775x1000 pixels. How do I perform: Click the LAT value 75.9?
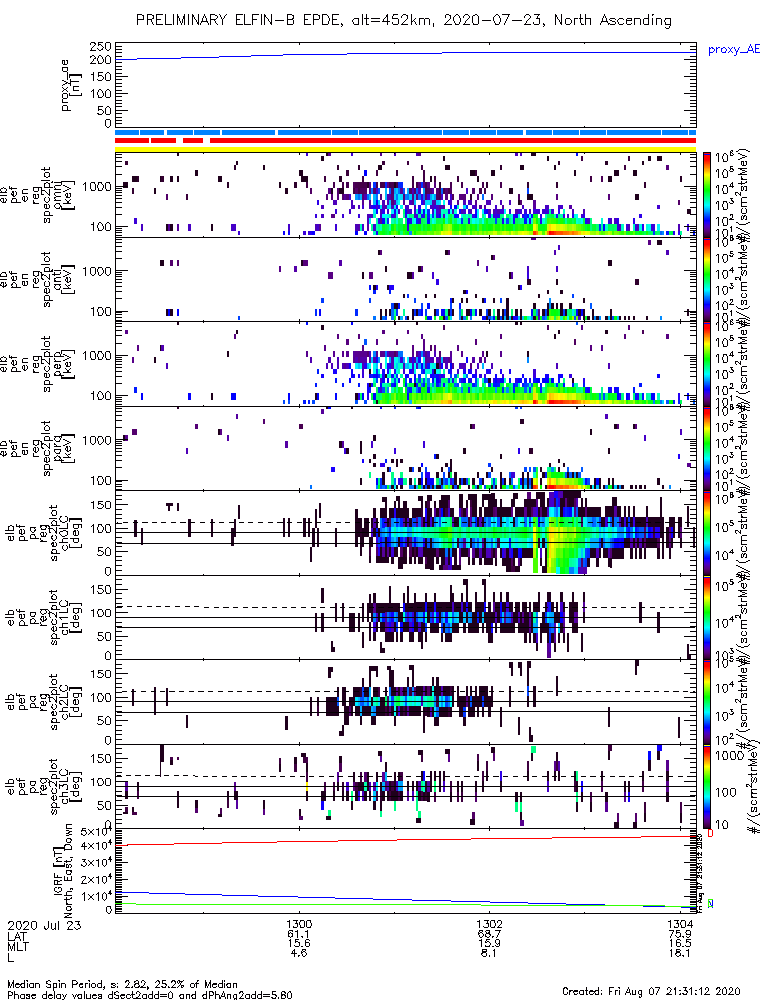(680, 934)
